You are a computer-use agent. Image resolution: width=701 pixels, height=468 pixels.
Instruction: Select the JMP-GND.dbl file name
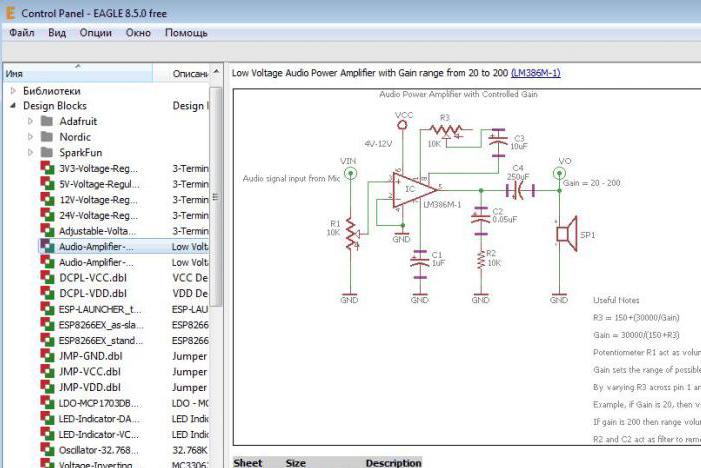tap(90, 356)
